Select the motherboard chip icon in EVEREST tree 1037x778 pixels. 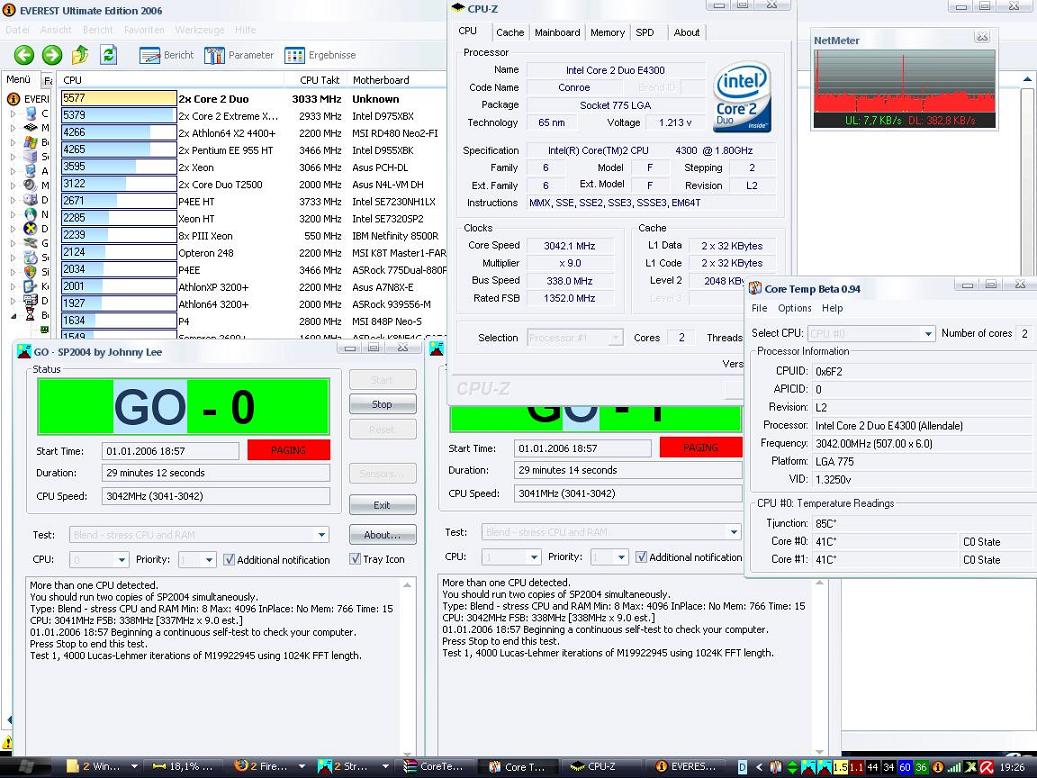[30, 128]
